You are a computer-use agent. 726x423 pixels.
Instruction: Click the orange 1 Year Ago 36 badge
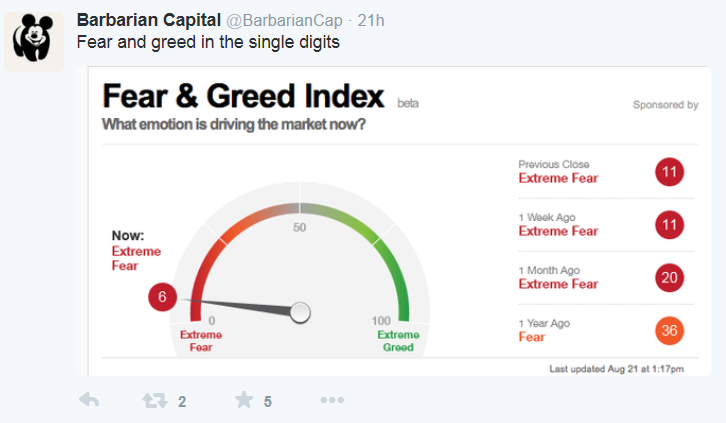[x=670, y=330]
